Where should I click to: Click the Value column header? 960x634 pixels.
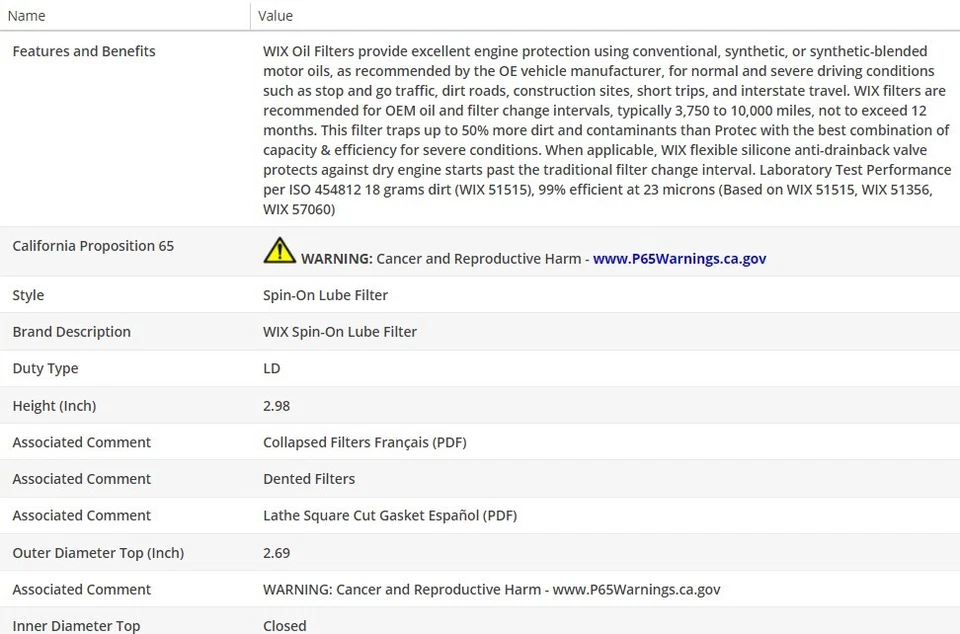[275, 15]
